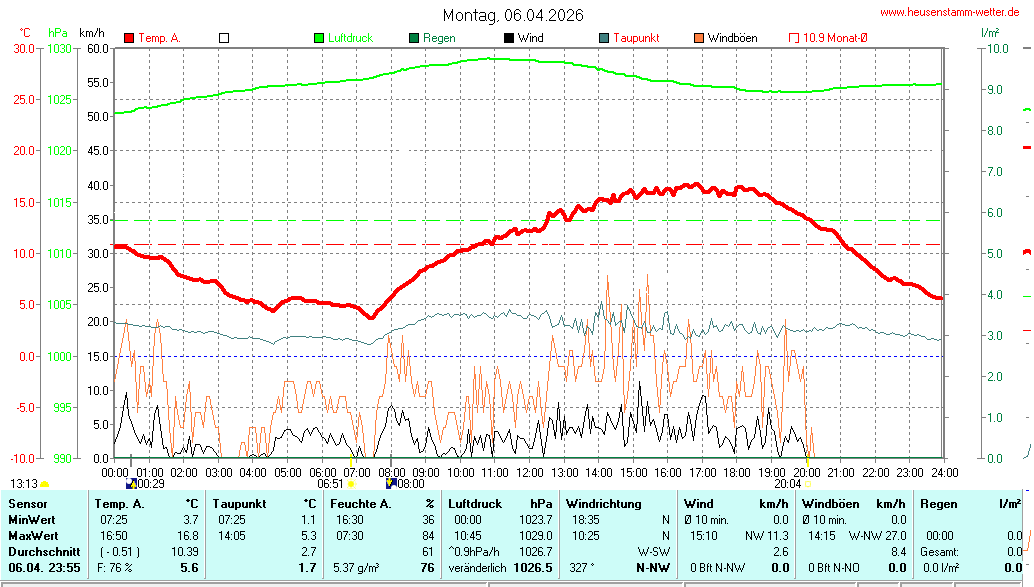Click the chart title Montag, 06.04.2026
The height and width of the screenshot is (587, 1034).
pos(514,15)
